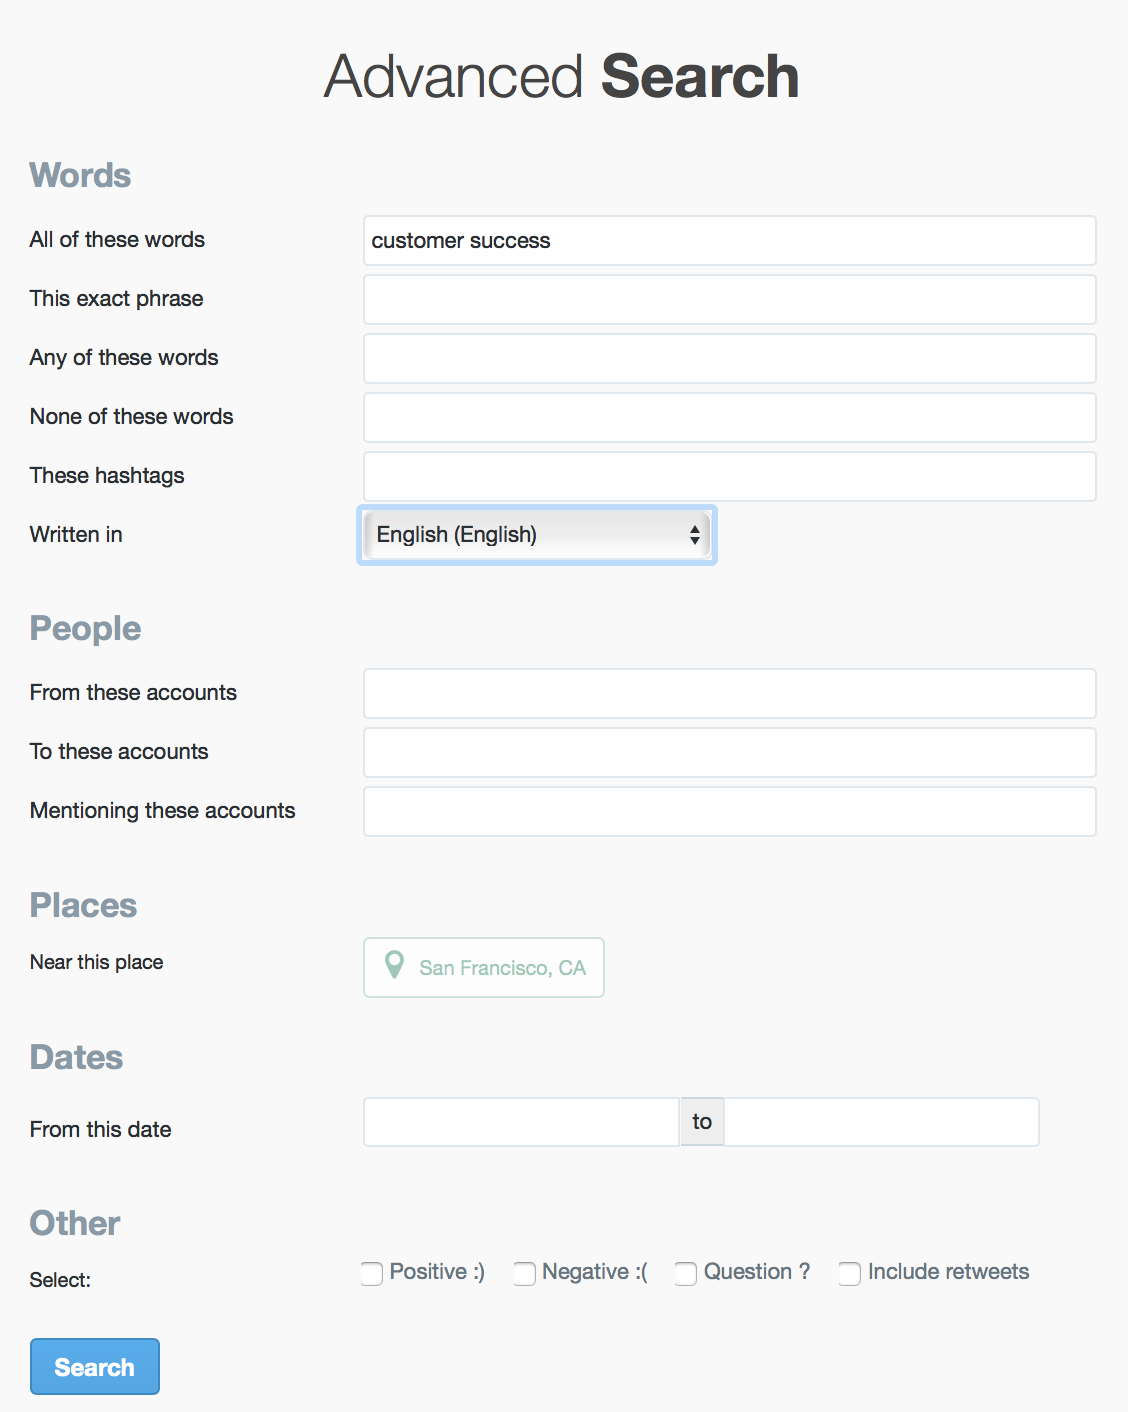The height and width of the screenshot is (1412, 1128).
Task: Click the None of these words box
Action: [730, 417]
